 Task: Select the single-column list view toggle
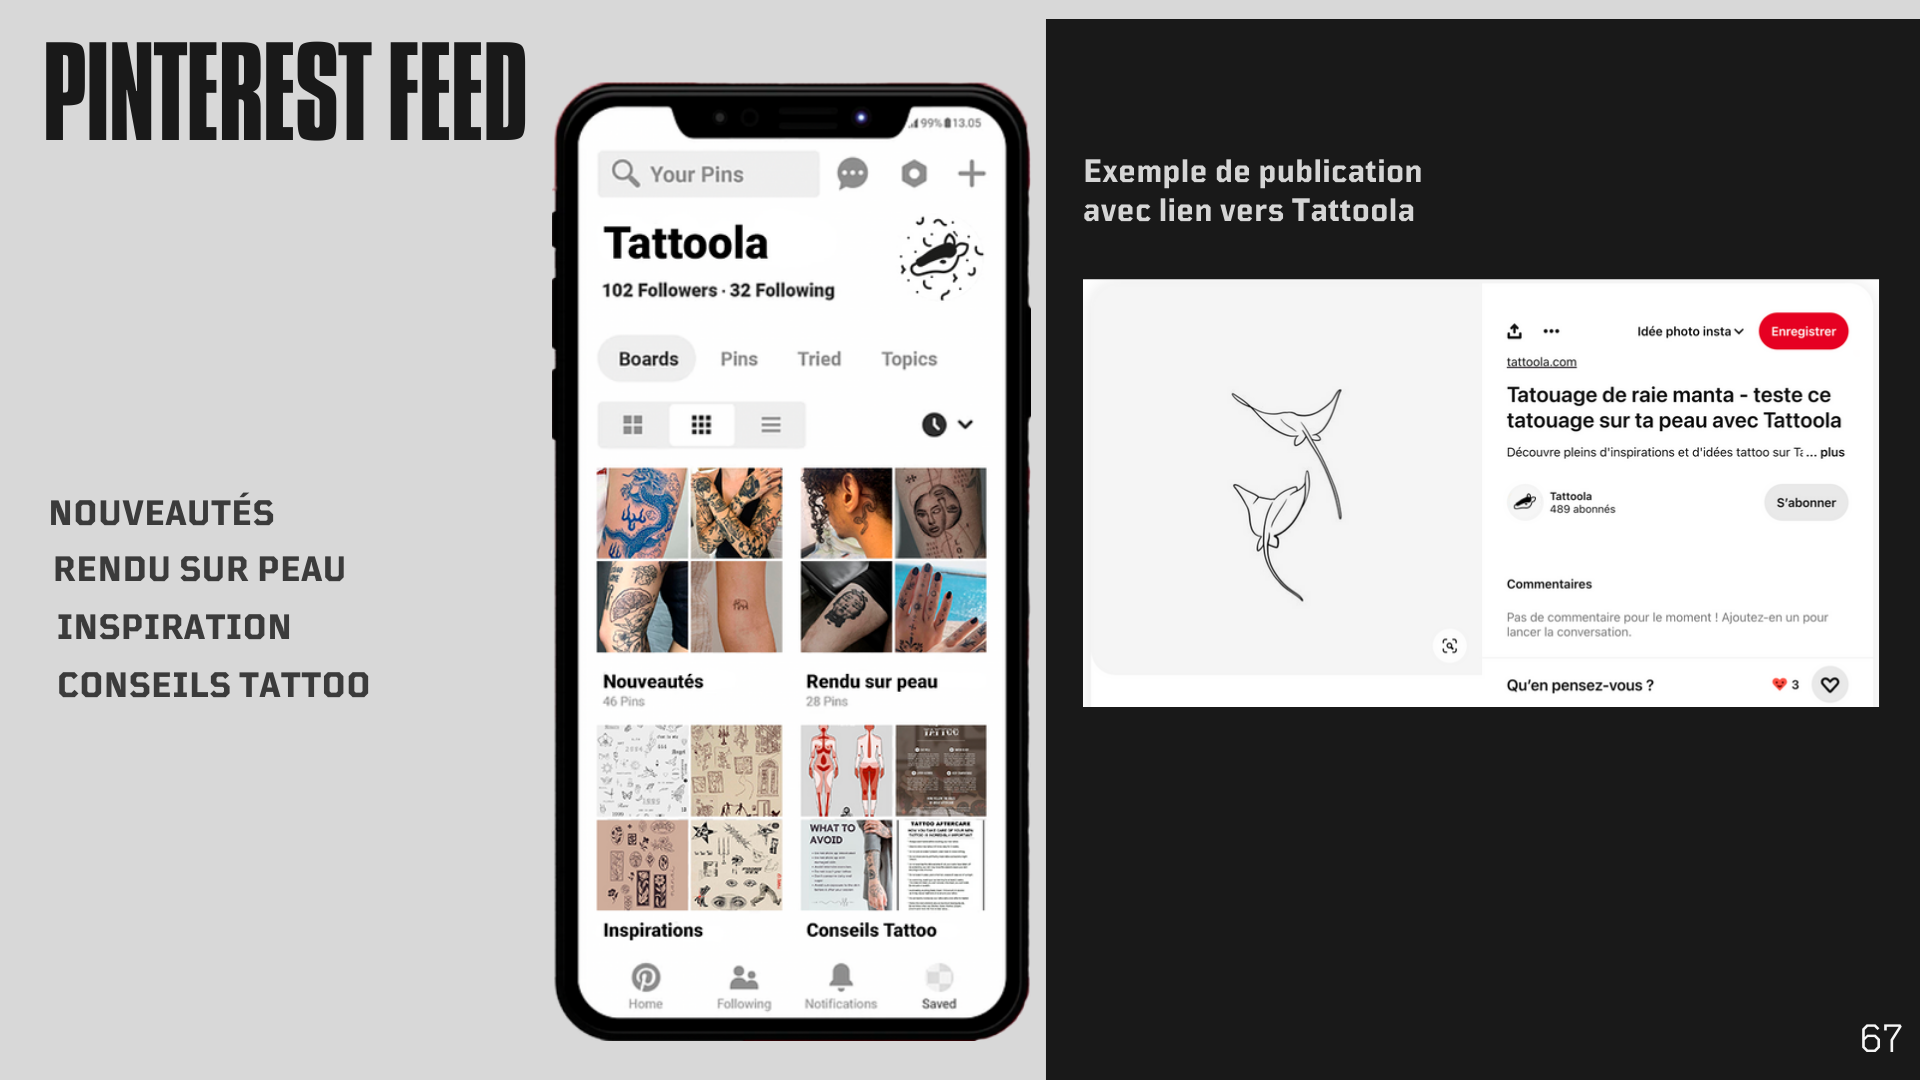770,423
